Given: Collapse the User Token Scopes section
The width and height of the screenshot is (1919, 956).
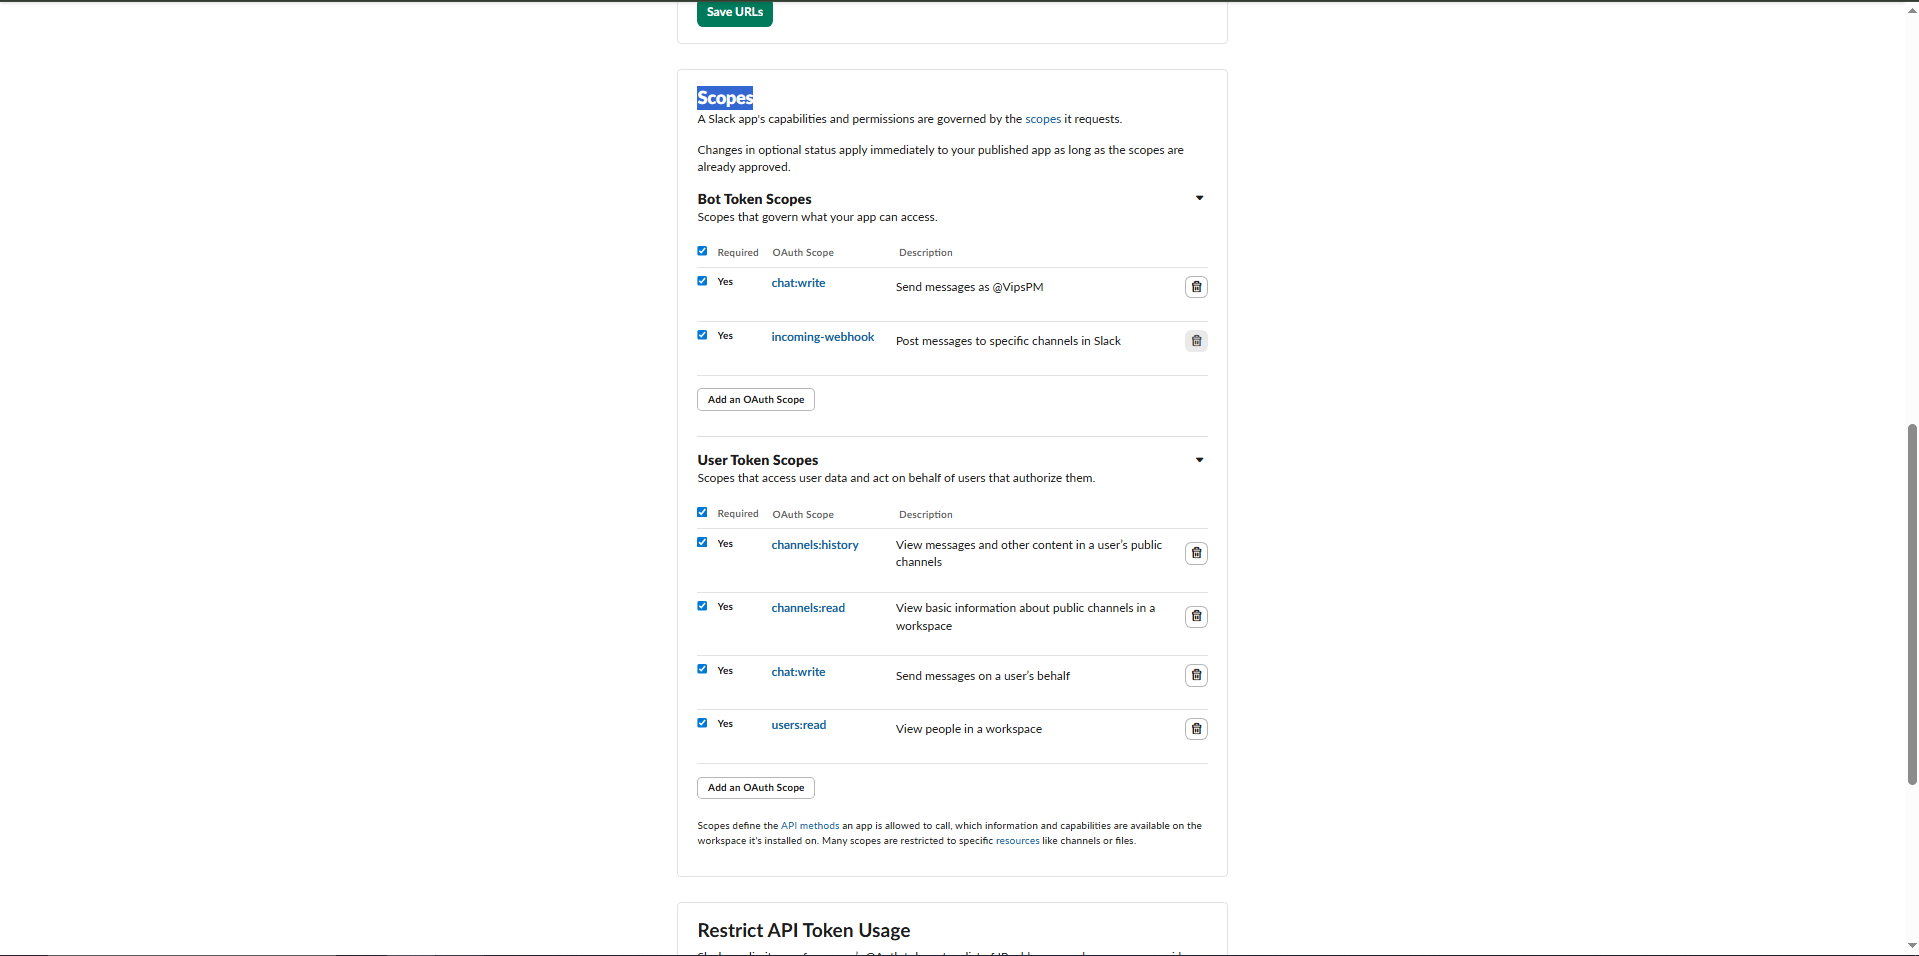Looking at the screenshot, I should point(1199,460).
